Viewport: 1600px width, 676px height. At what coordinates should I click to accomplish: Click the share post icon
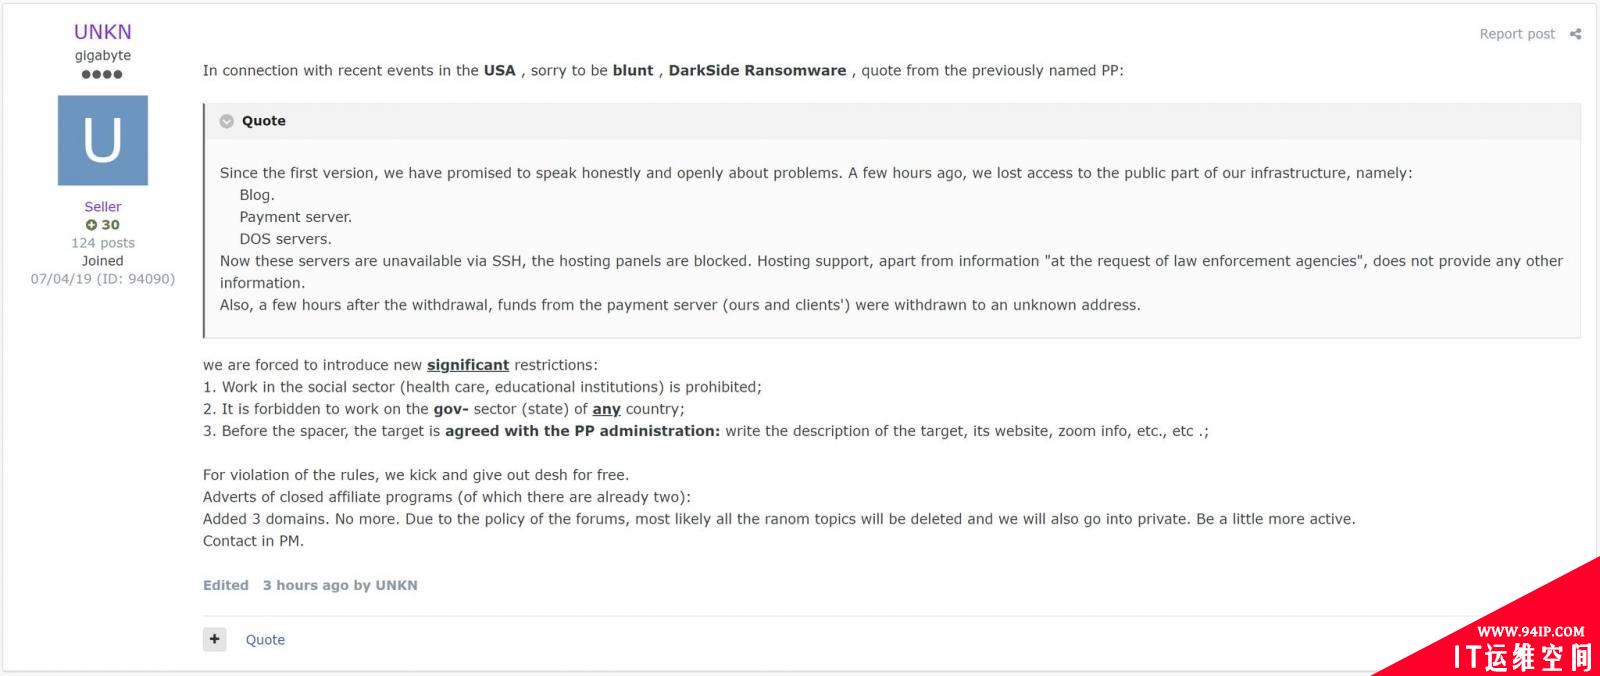click(1575, 34)
